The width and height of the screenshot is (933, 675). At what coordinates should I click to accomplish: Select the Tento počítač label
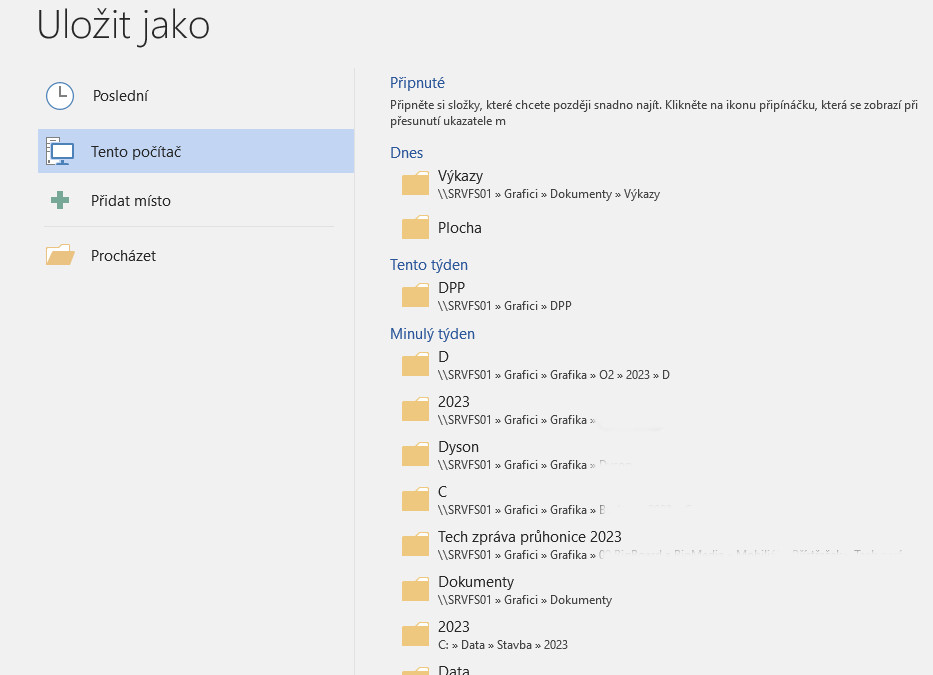point(136,152)
